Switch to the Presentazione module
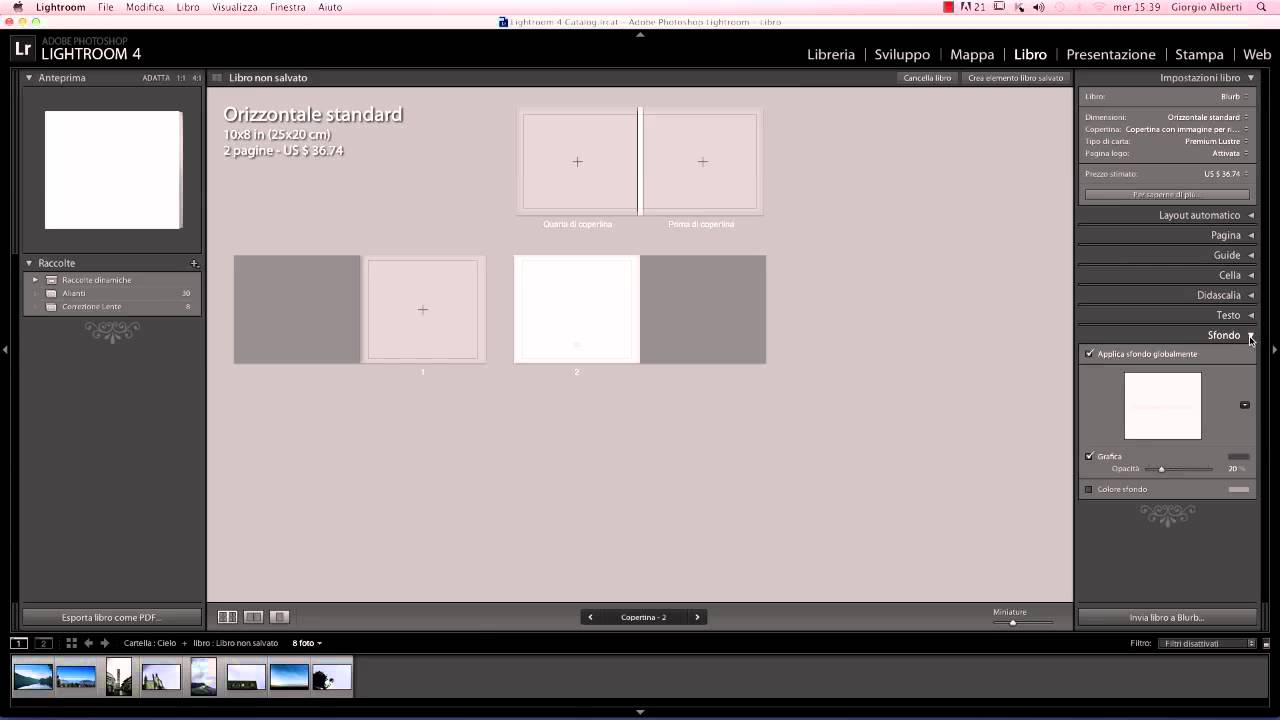This screenshot has width=1280, height=720. click(x=1111, y=54)
